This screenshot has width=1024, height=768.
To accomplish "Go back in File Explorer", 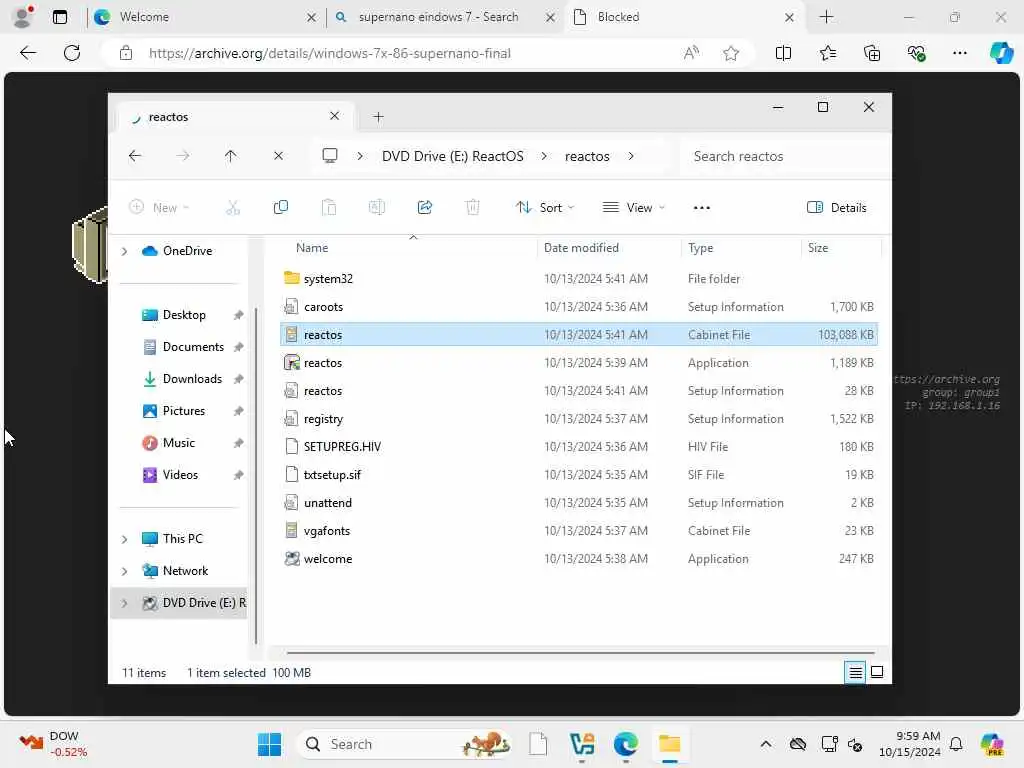I will 135,156.
